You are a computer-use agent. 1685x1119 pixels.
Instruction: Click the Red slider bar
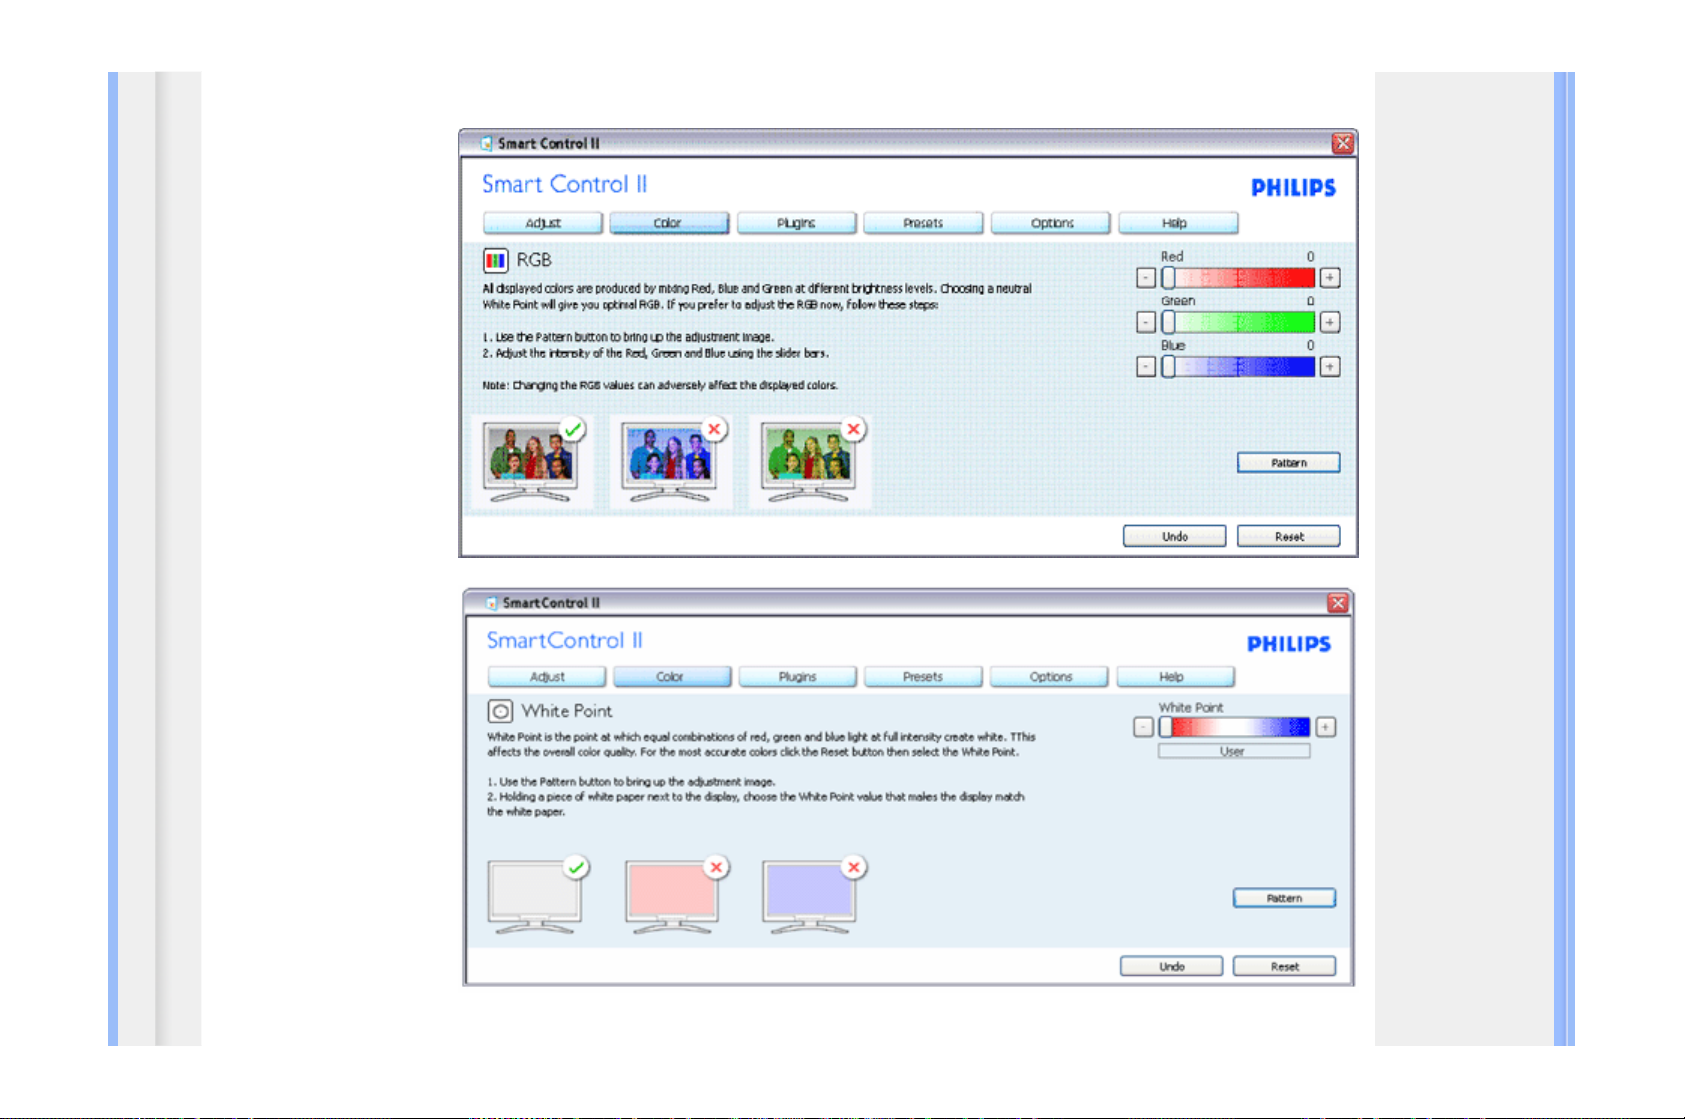(x=1238, y=278)
